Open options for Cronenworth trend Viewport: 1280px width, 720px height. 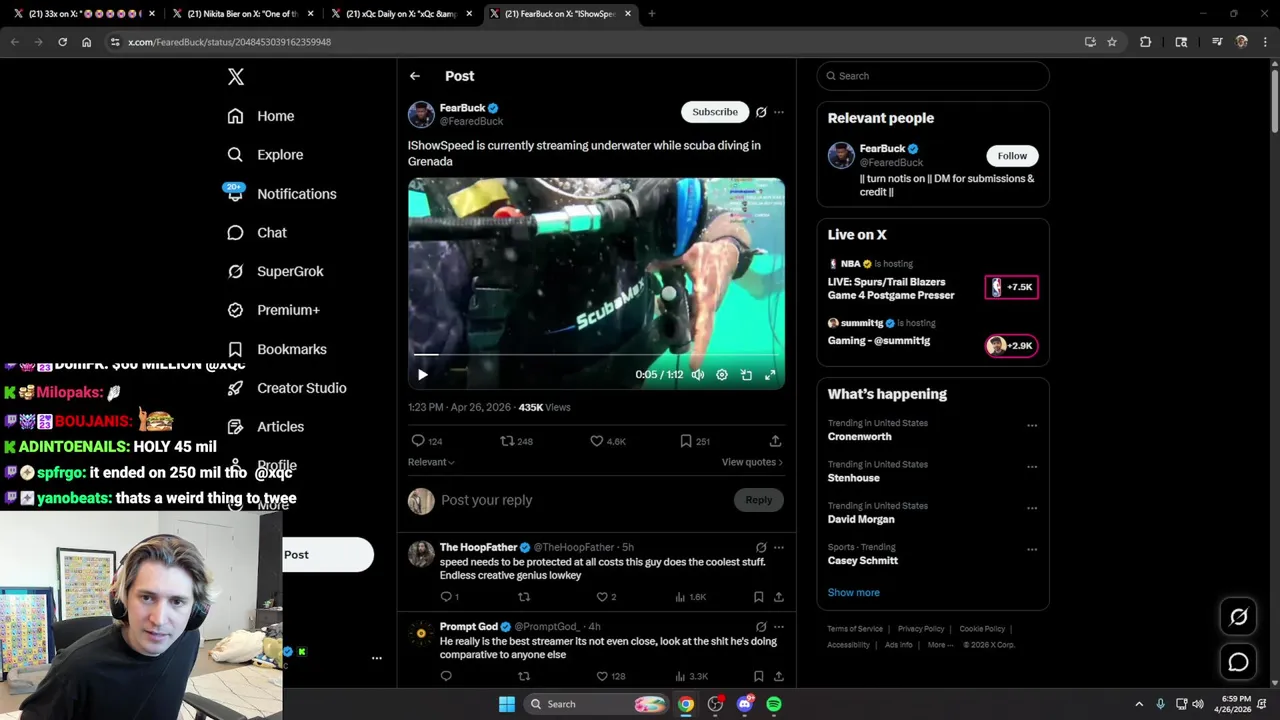click(x=1032, y=425)
